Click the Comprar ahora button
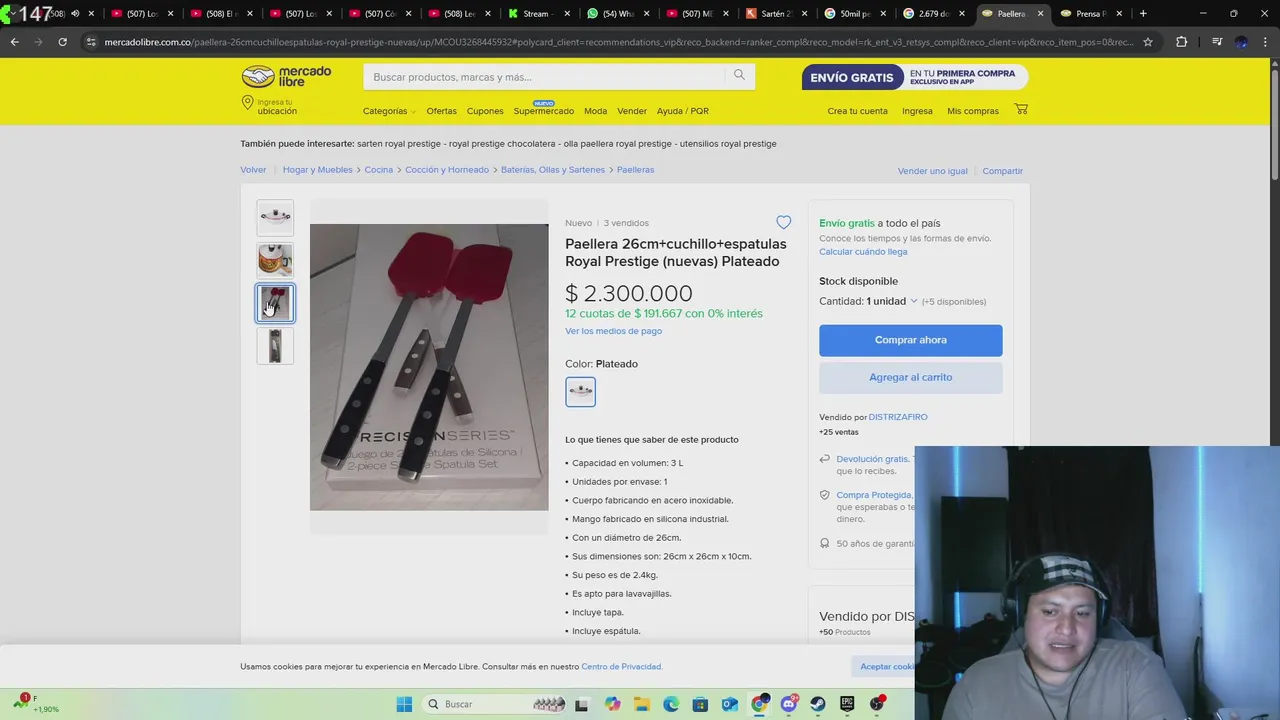The image size is (1280, 720). 910,340
